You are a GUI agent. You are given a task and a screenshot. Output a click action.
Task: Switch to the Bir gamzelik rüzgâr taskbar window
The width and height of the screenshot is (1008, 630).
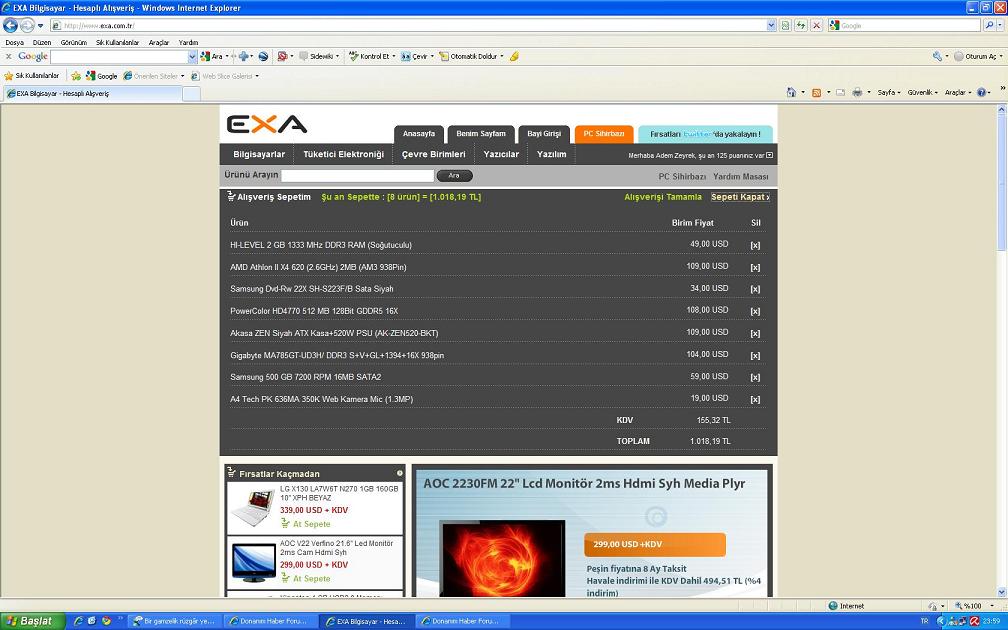(x=175, y=621)
